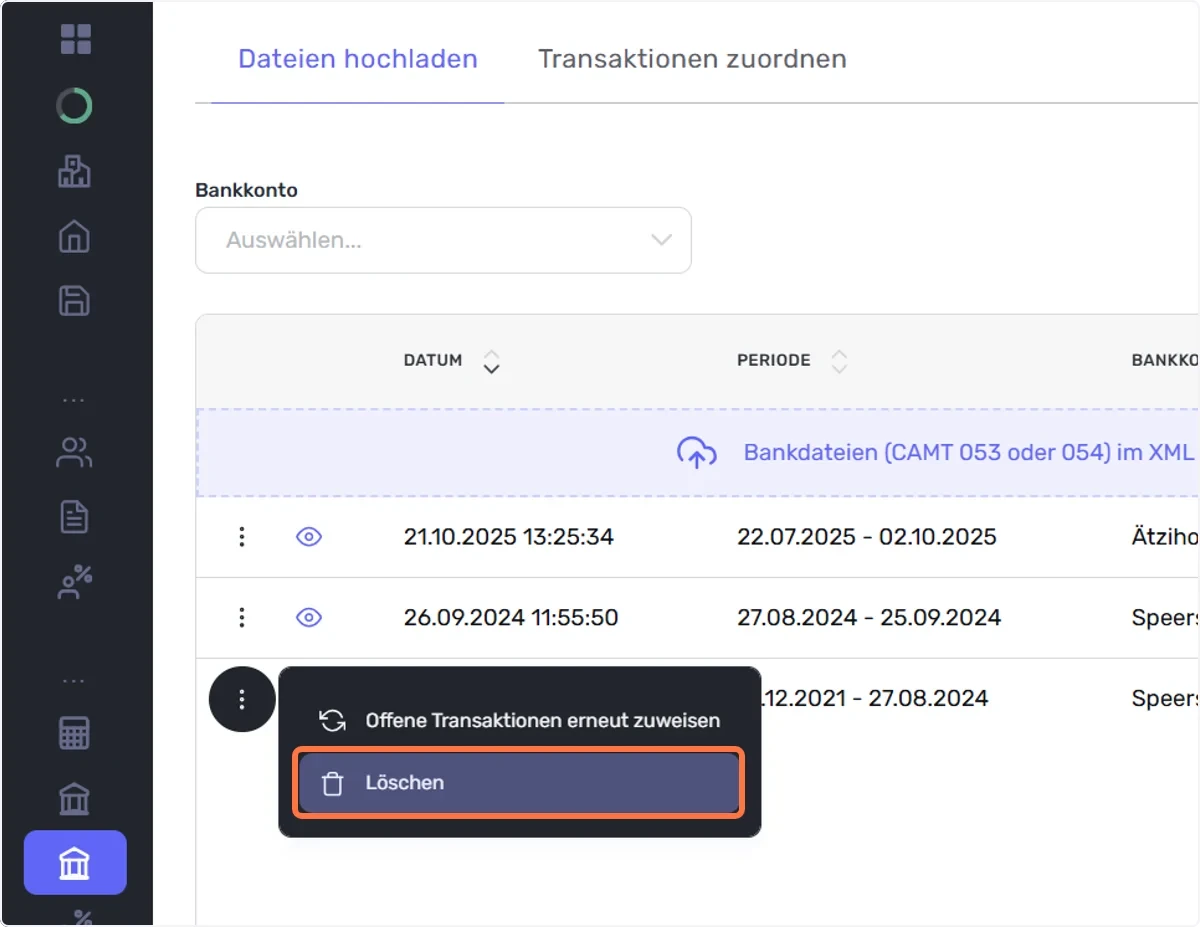The image size is (1200, 927).
Task: Click the highlighted bank icon in sidebar
Action: click(75, 862)
